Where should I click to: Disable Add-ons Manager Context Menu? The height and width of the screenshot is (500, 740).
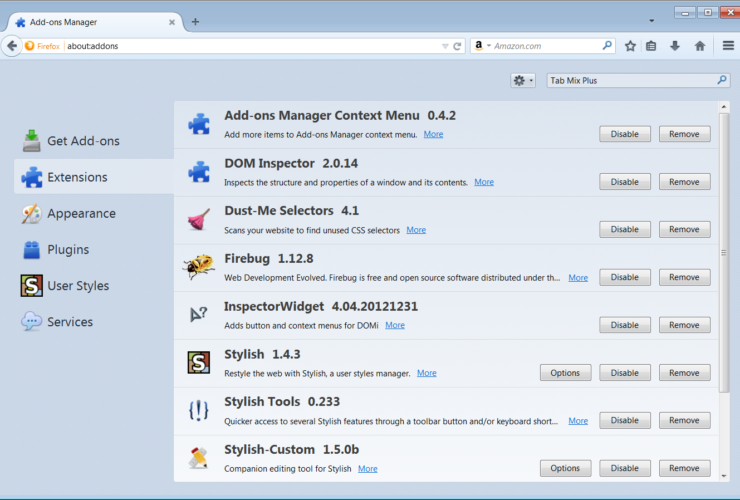pyautogui.click(x=624, y=134)
